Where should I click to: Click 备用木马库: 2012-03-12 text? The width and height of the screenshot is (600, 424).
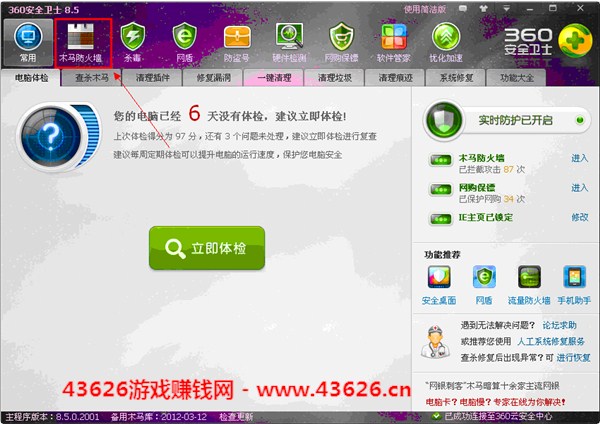[158, 417]
